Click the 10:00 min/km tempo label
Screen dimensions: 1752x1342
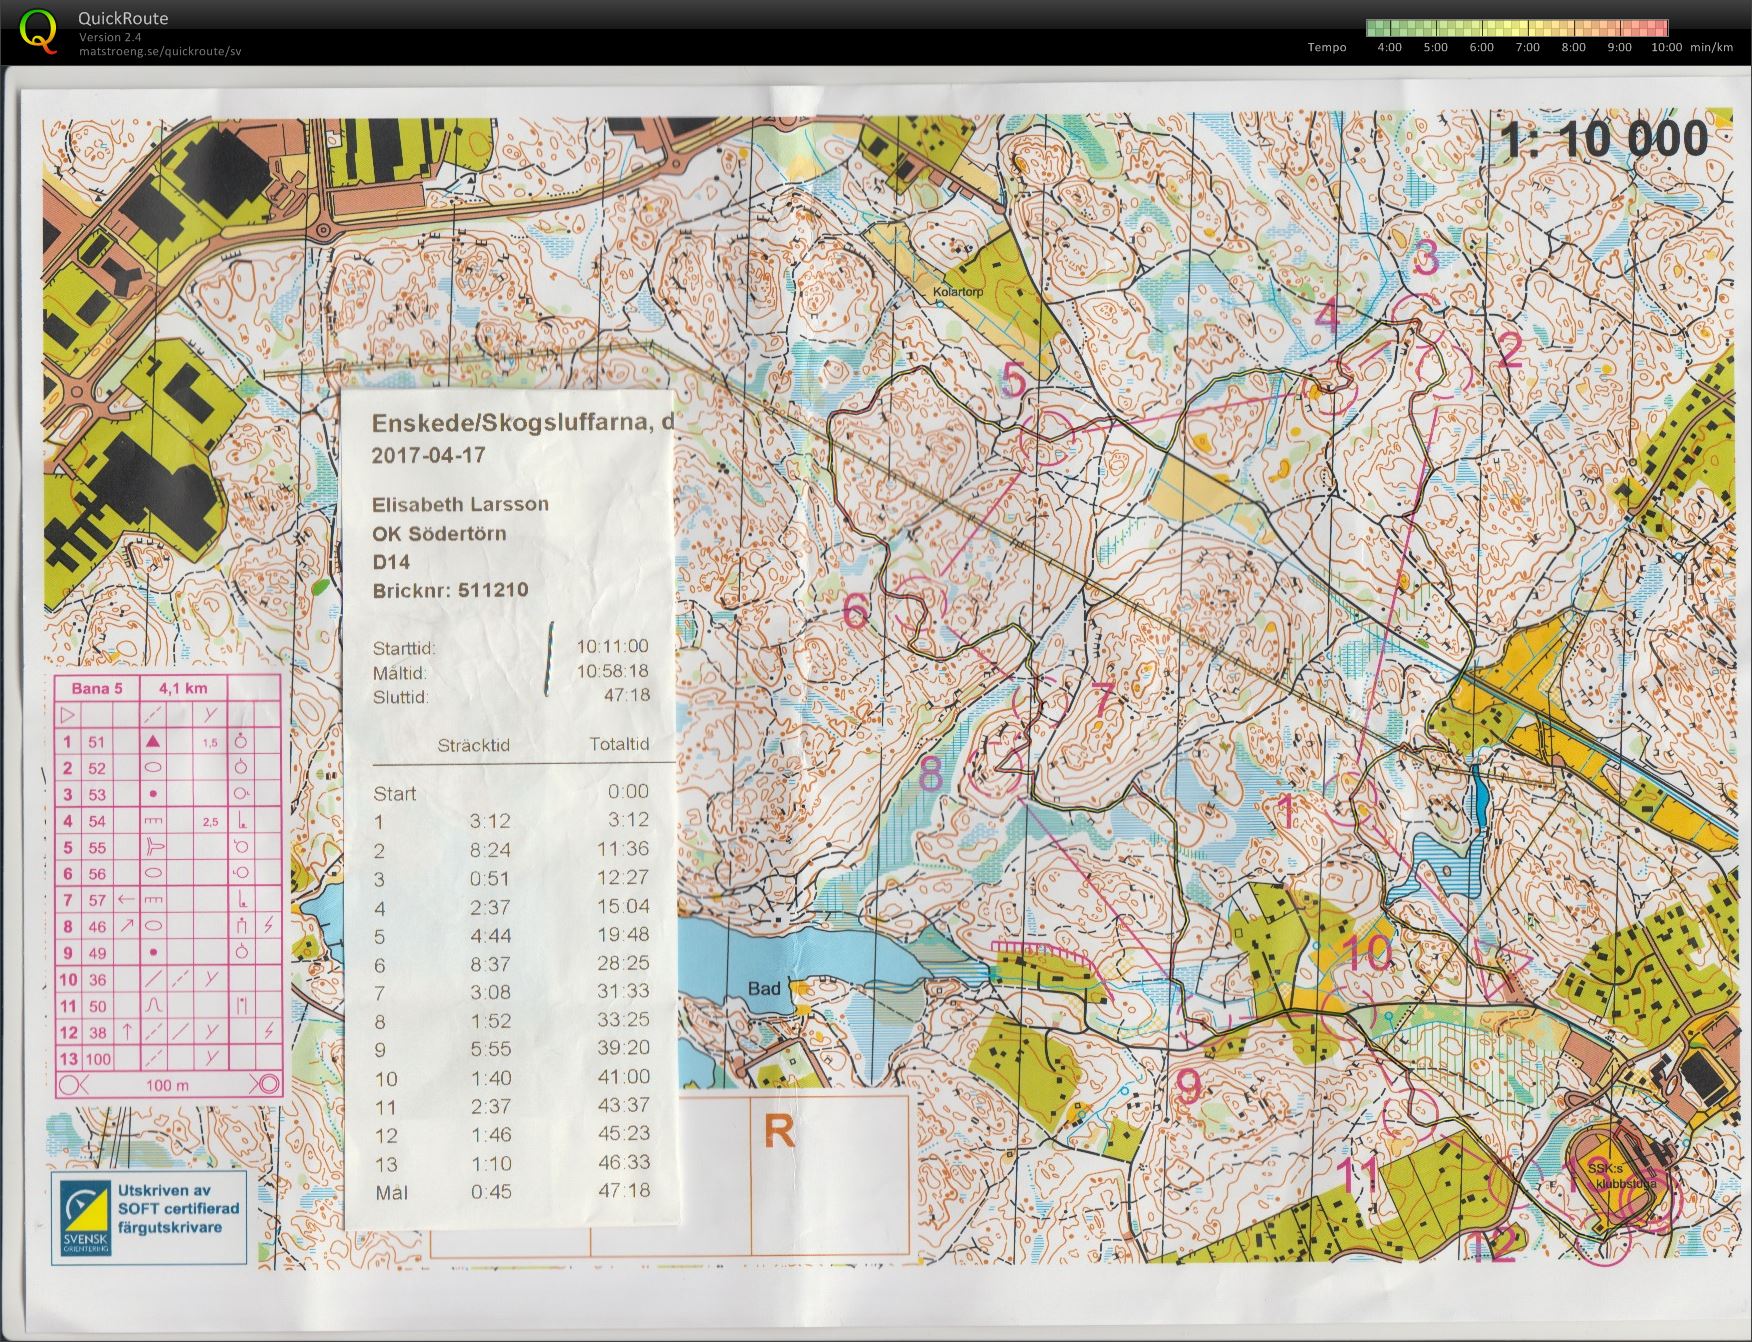[1691, 47]
